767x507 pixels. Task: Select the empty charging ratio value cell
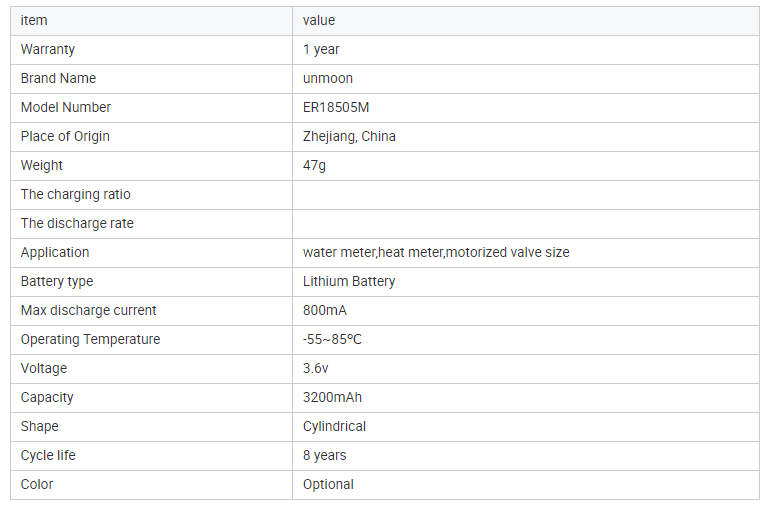click(x=526, y=195)
